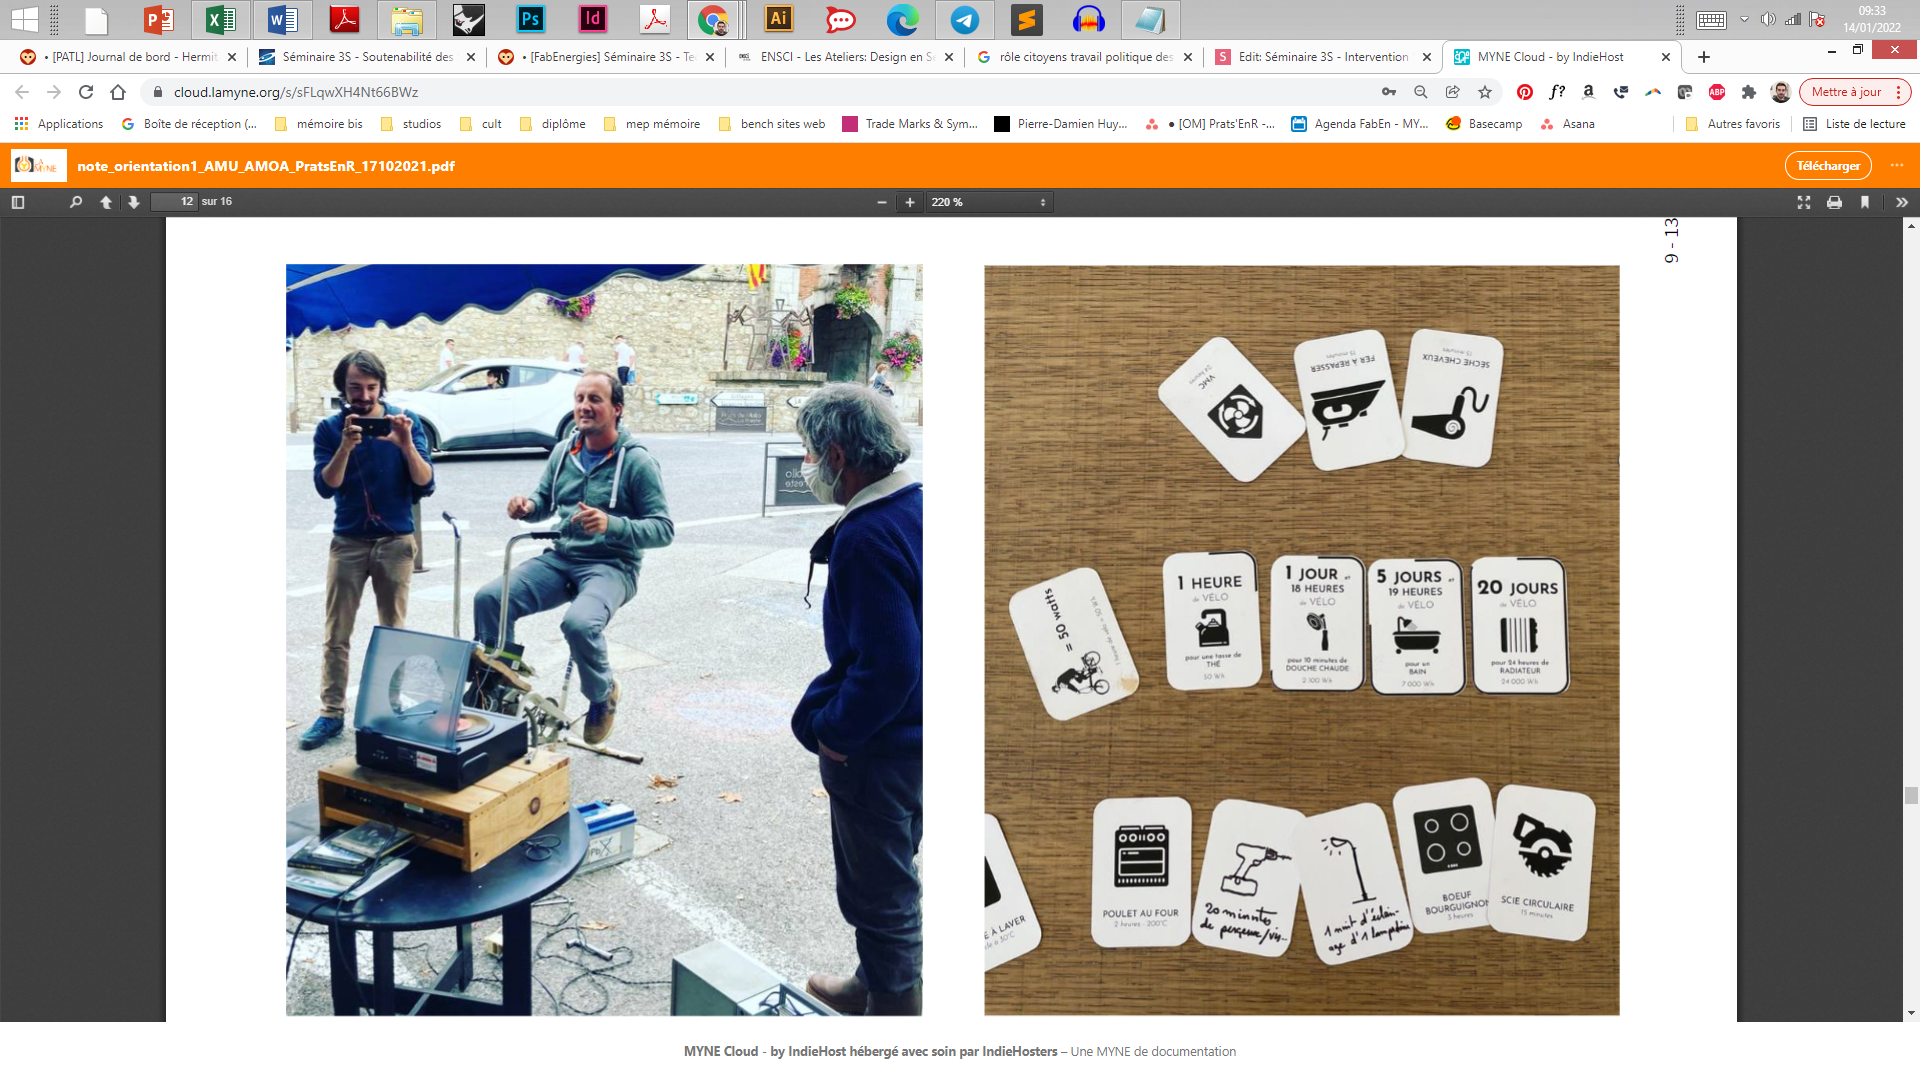Toggle the PDF sidebar panel
This screenshot has width=1920, height=1080.
click(x=17, y=202)
